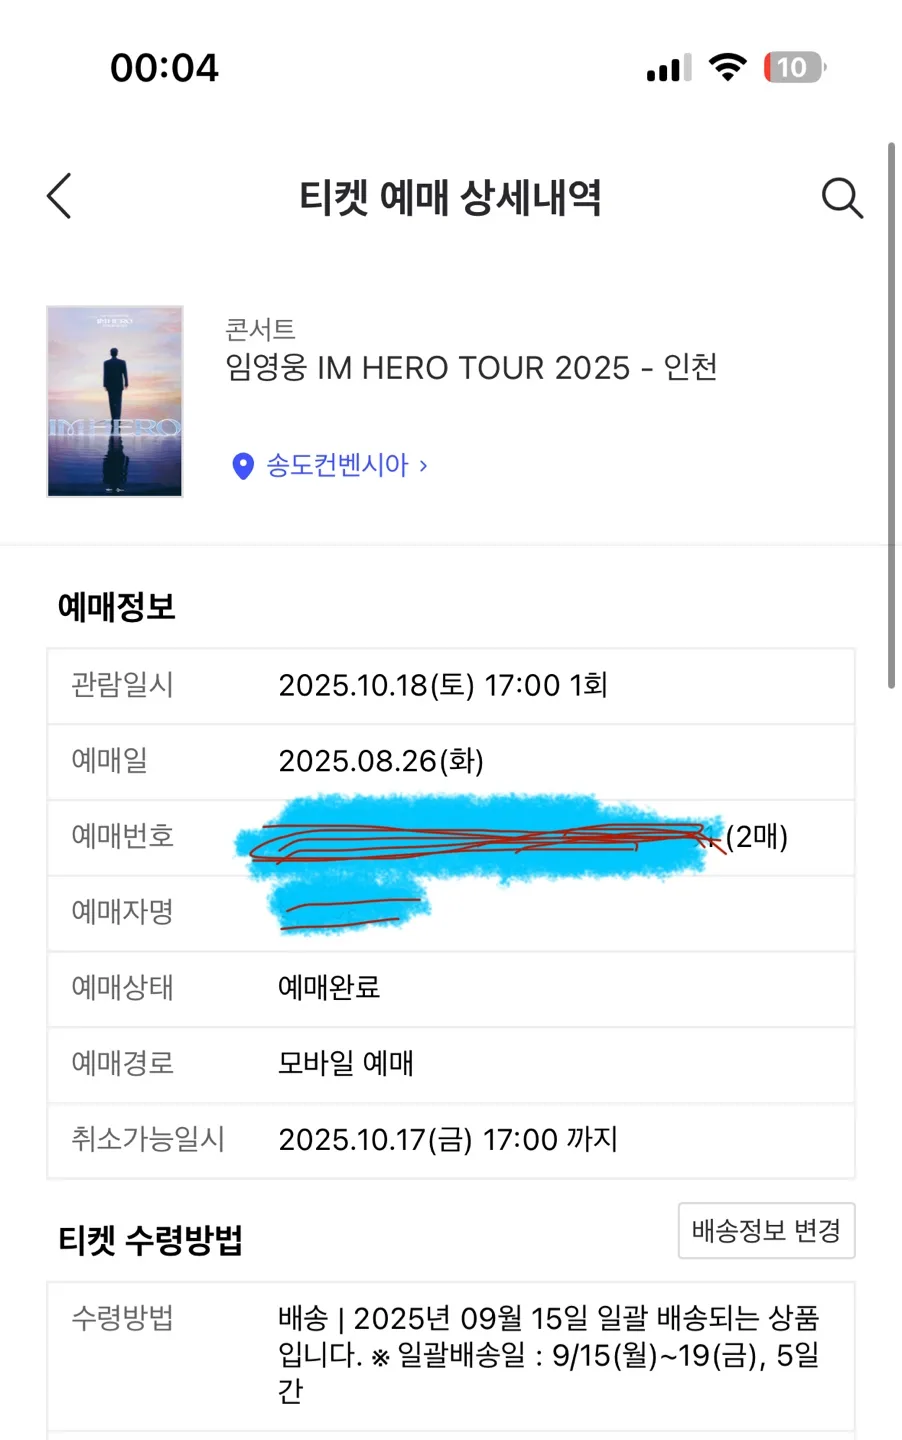Tap the 예매경로 모바일 예매 row
902x1440 pixels.
click(x=451, y=1065)
